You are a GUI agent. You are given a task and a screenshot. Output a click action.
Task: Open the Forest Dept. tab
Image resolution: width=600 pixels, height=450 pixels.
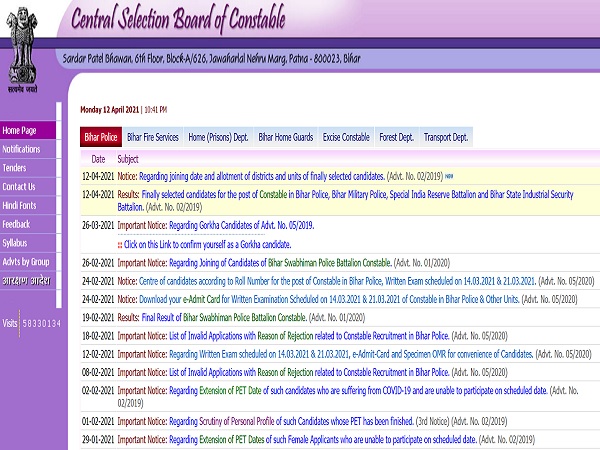click(397, 137)
